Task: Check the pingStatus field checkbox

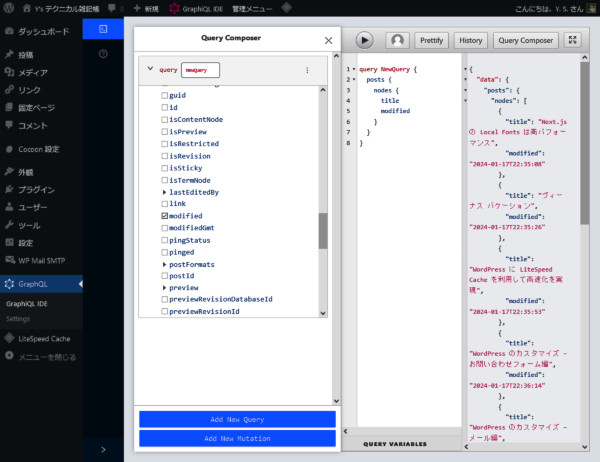Action: click(165, 240)
